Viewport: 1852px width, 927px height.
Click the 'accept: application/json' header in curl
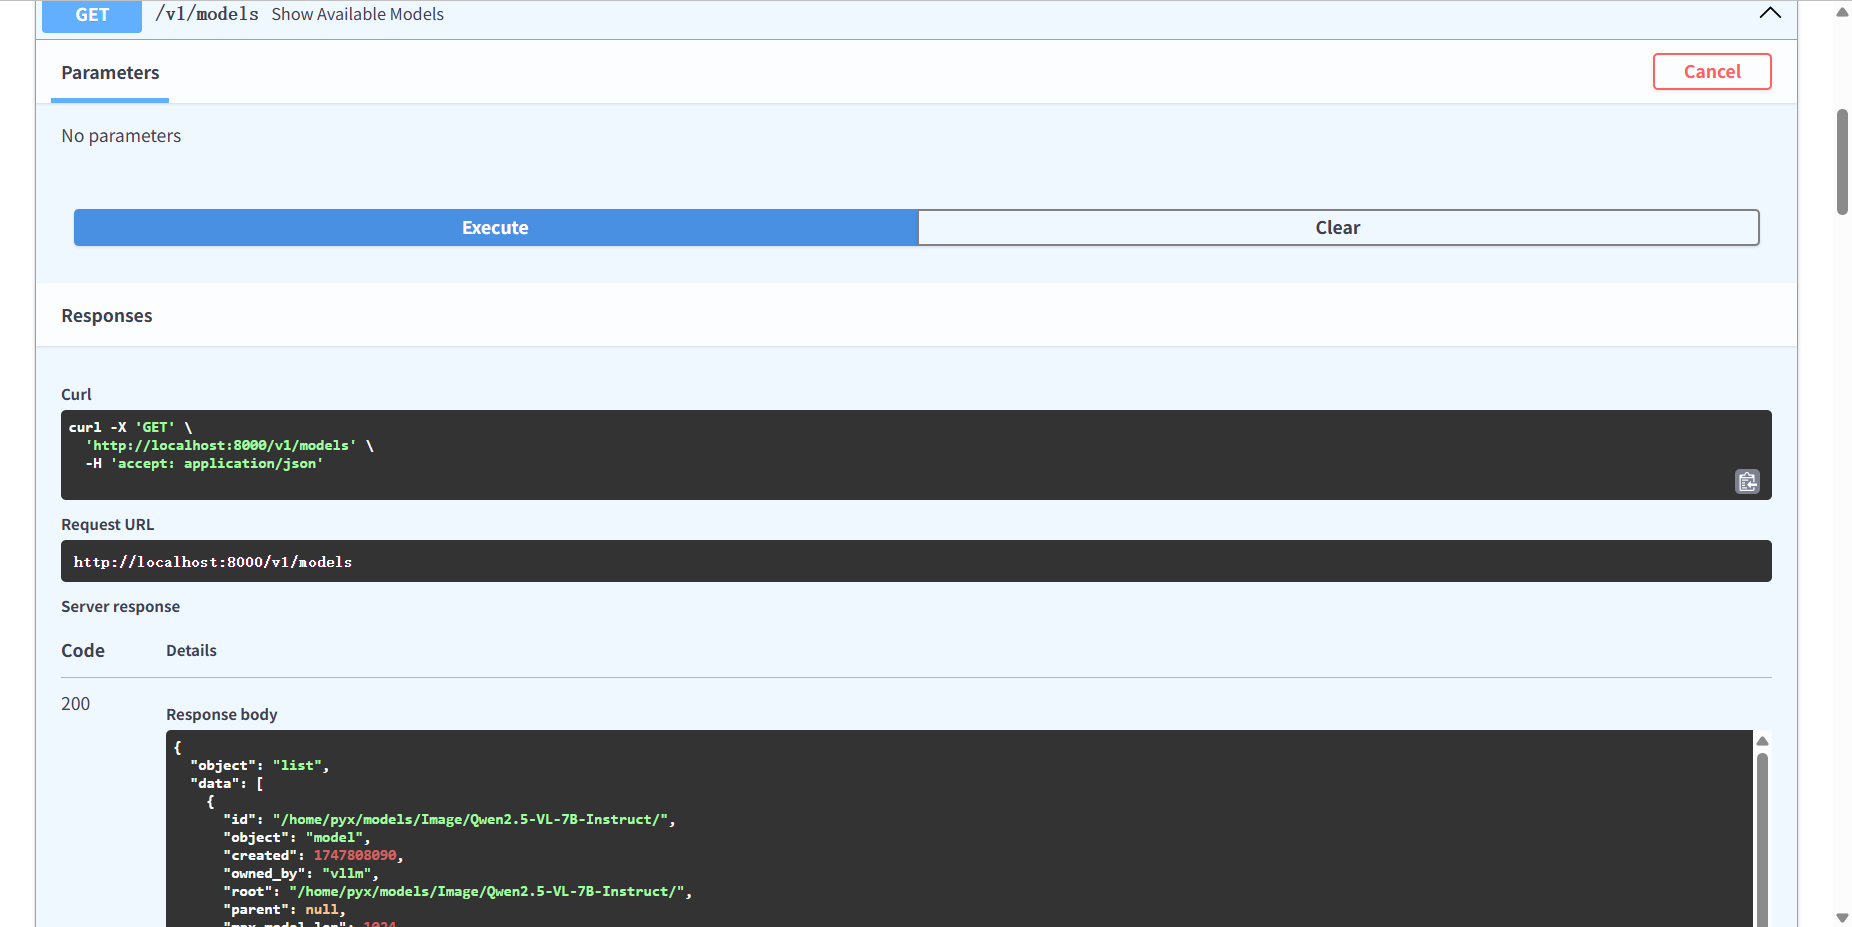(217, 464)
